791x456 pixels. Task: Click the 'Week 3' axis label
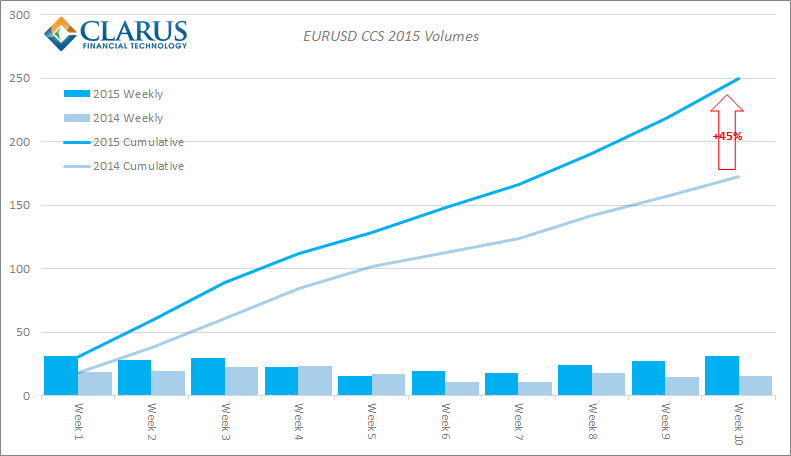click(x=225, y=421)
